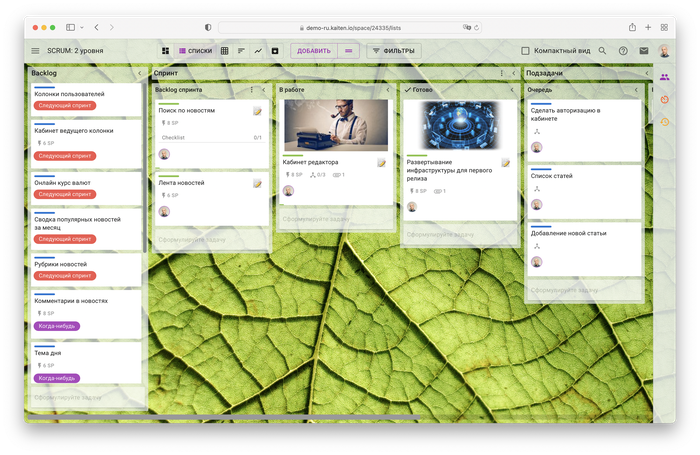Open the ФИЛЬТРЫ button

(x=394, y=50)
